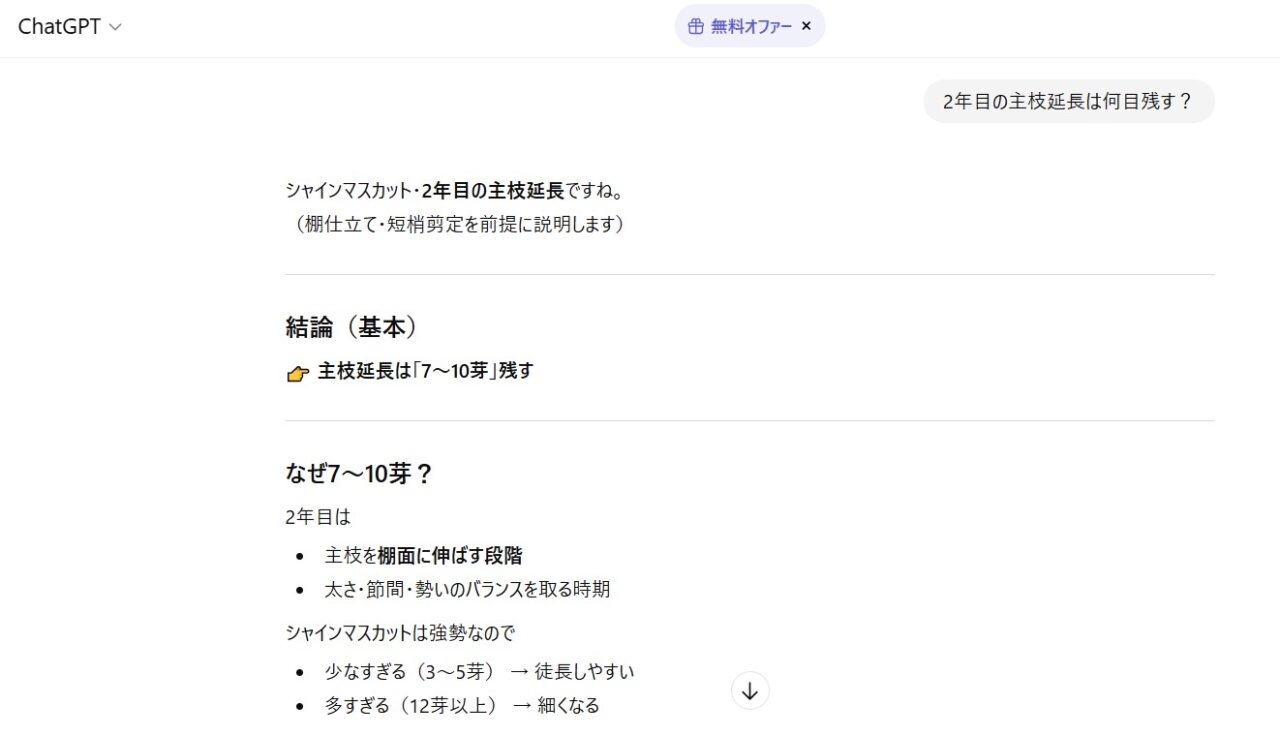Open the ChatGPT model selector dropdown
1280x736 pixels.
pos(69,27)
